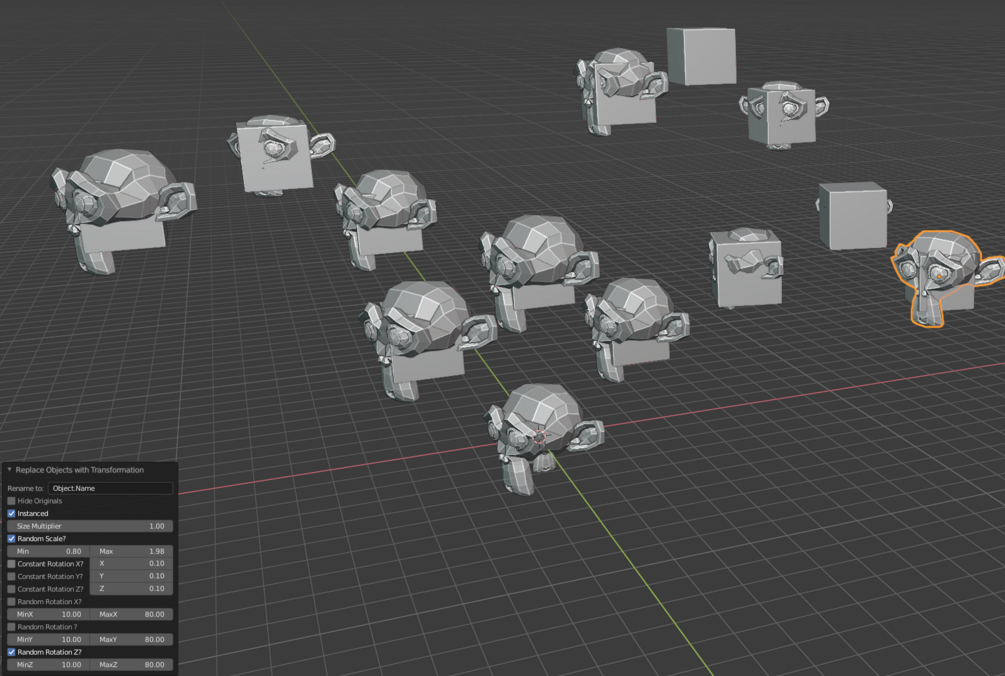Click the Min 0.80 scale field

48,551
